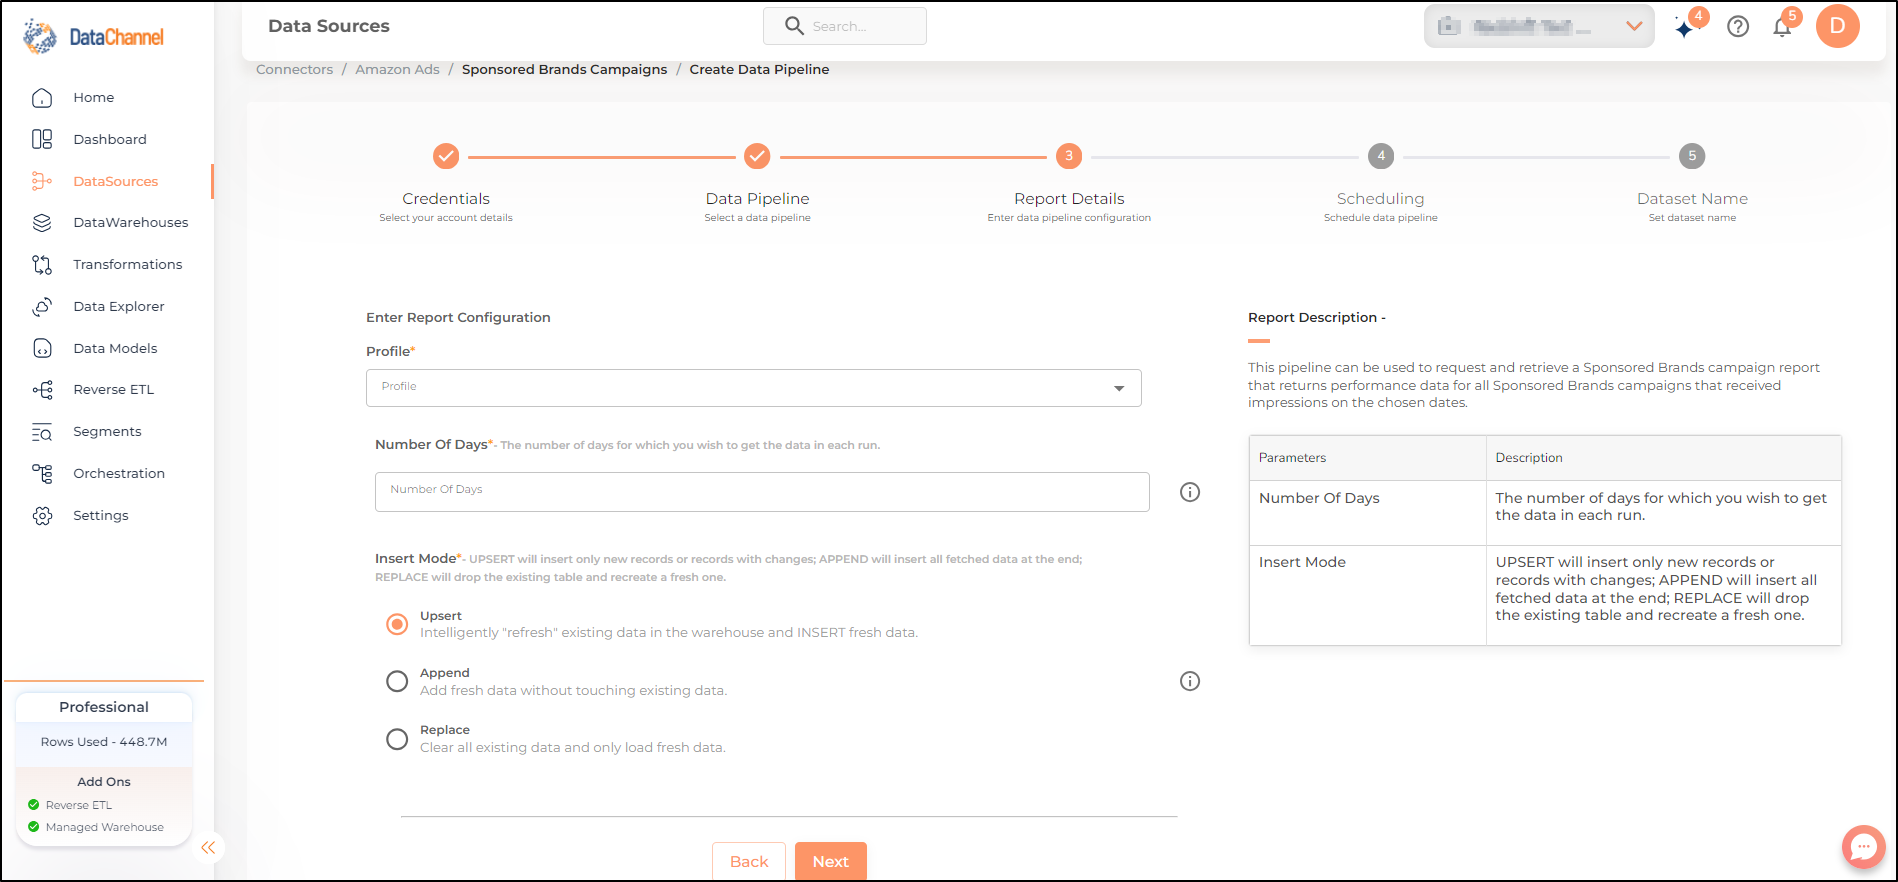This screenshot has height=882, width=1898.
Task: Click the Orchestration sidebar icon
Action: pyautogui.click(x=42, y=473)
